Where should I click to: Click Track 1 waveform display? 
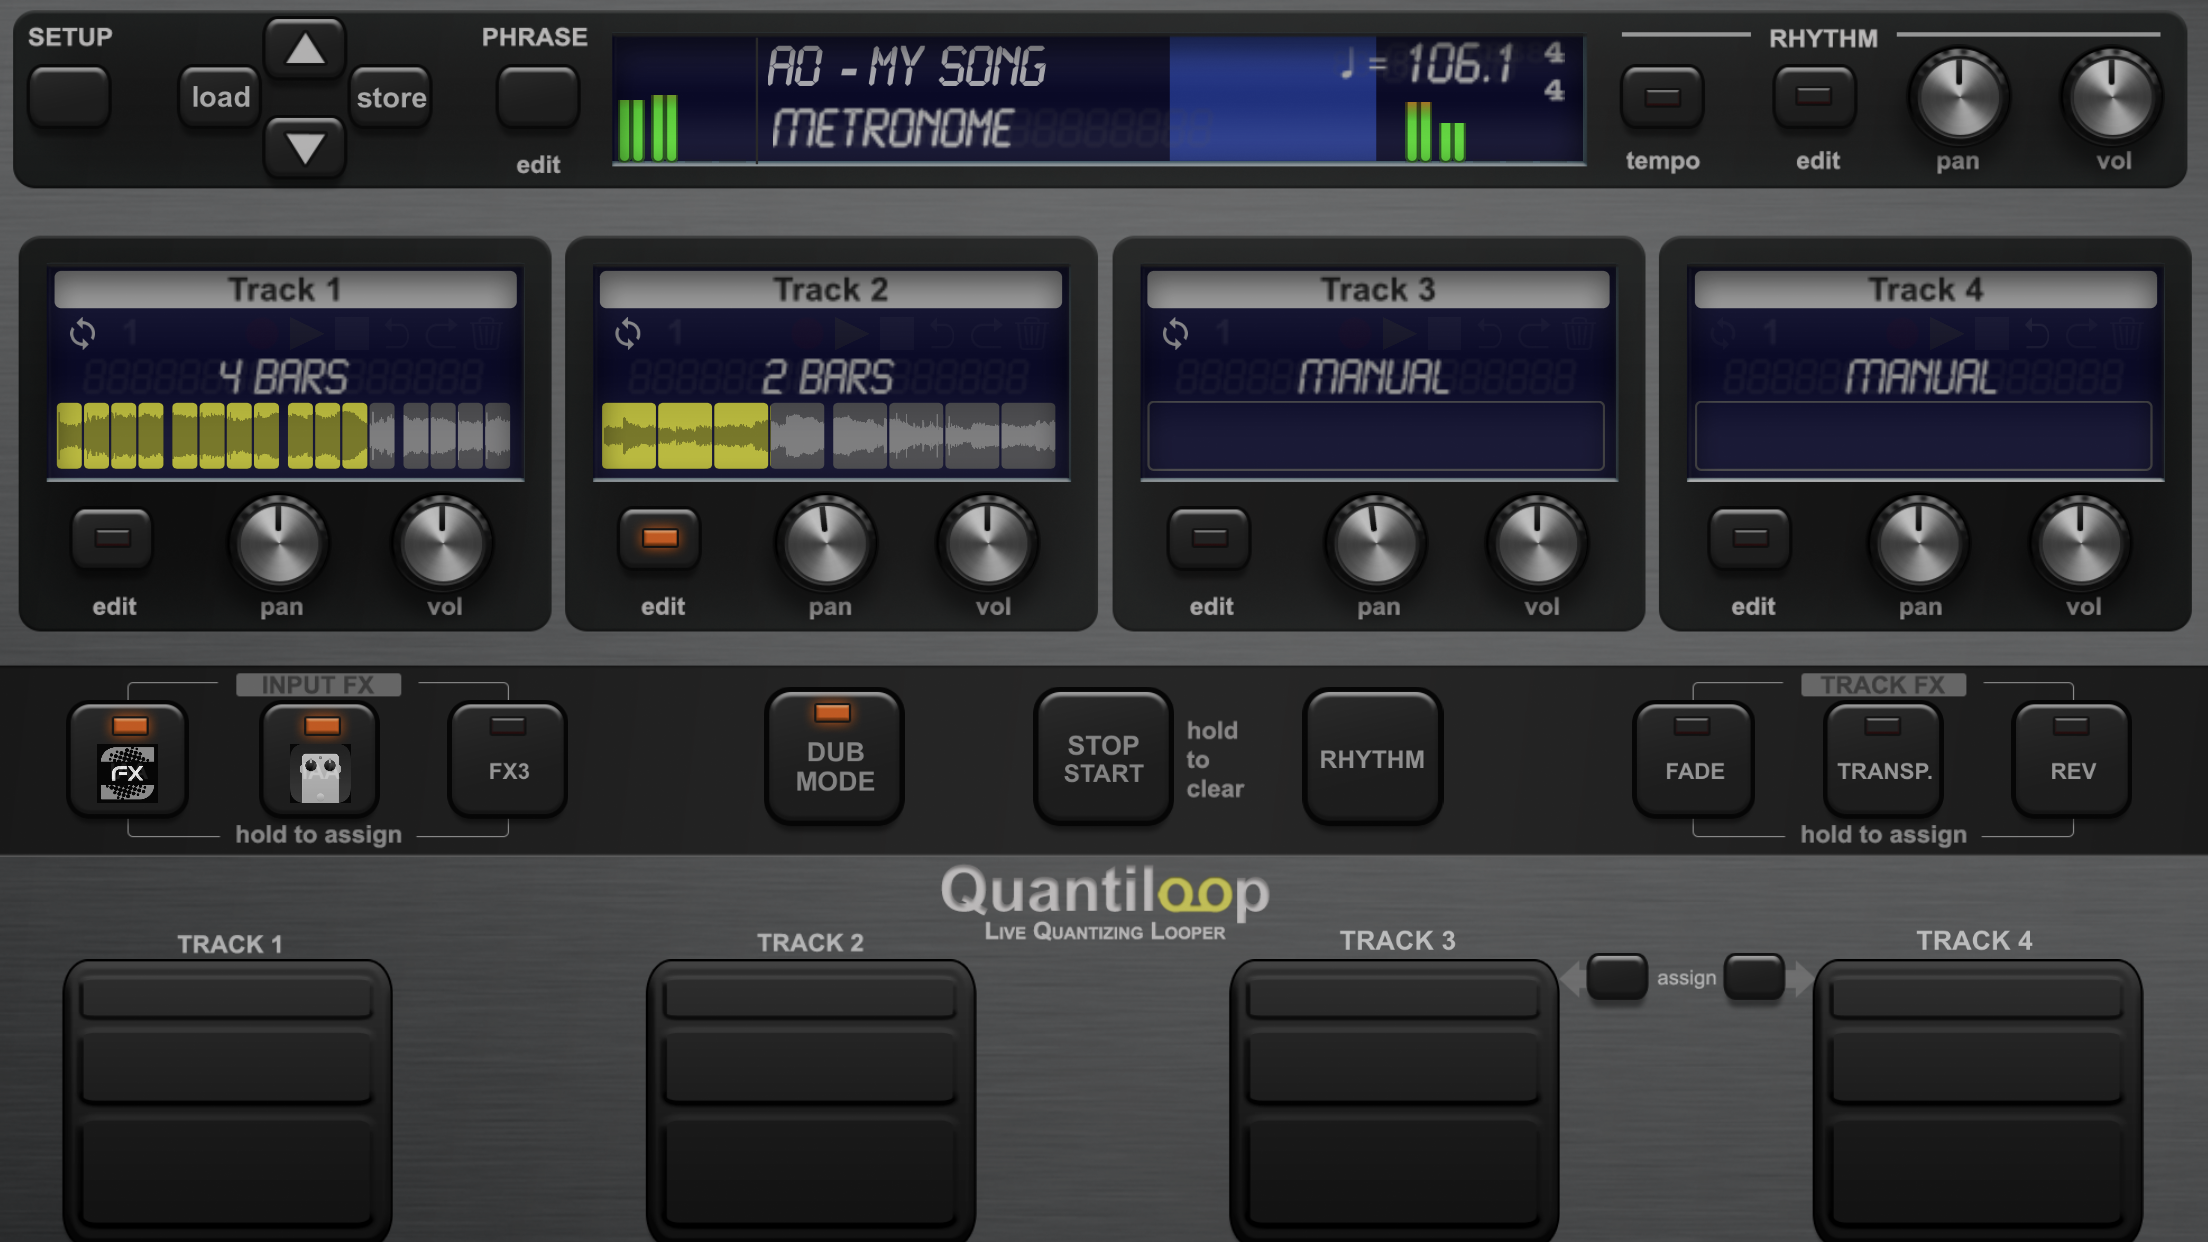284,436
